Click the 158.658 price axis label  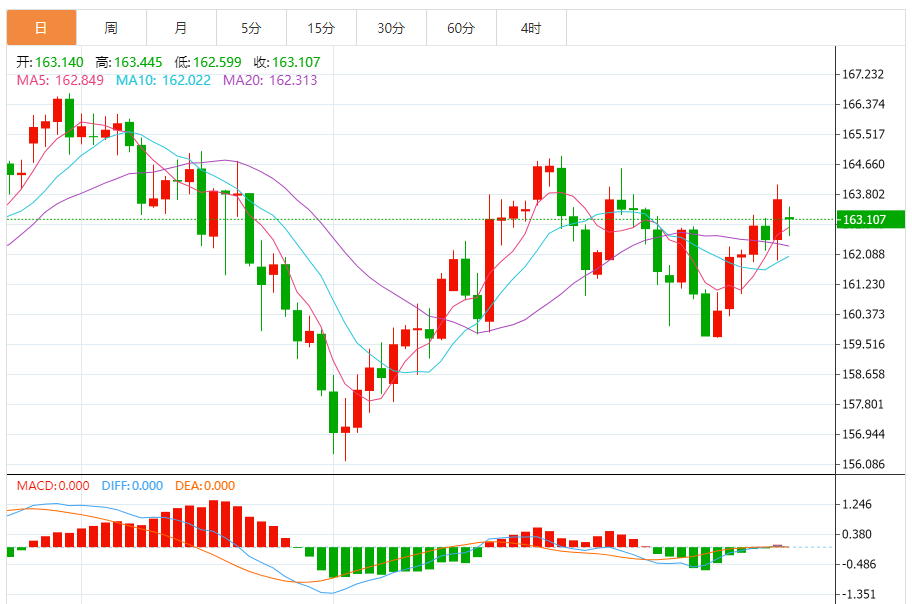coord(863,374)
